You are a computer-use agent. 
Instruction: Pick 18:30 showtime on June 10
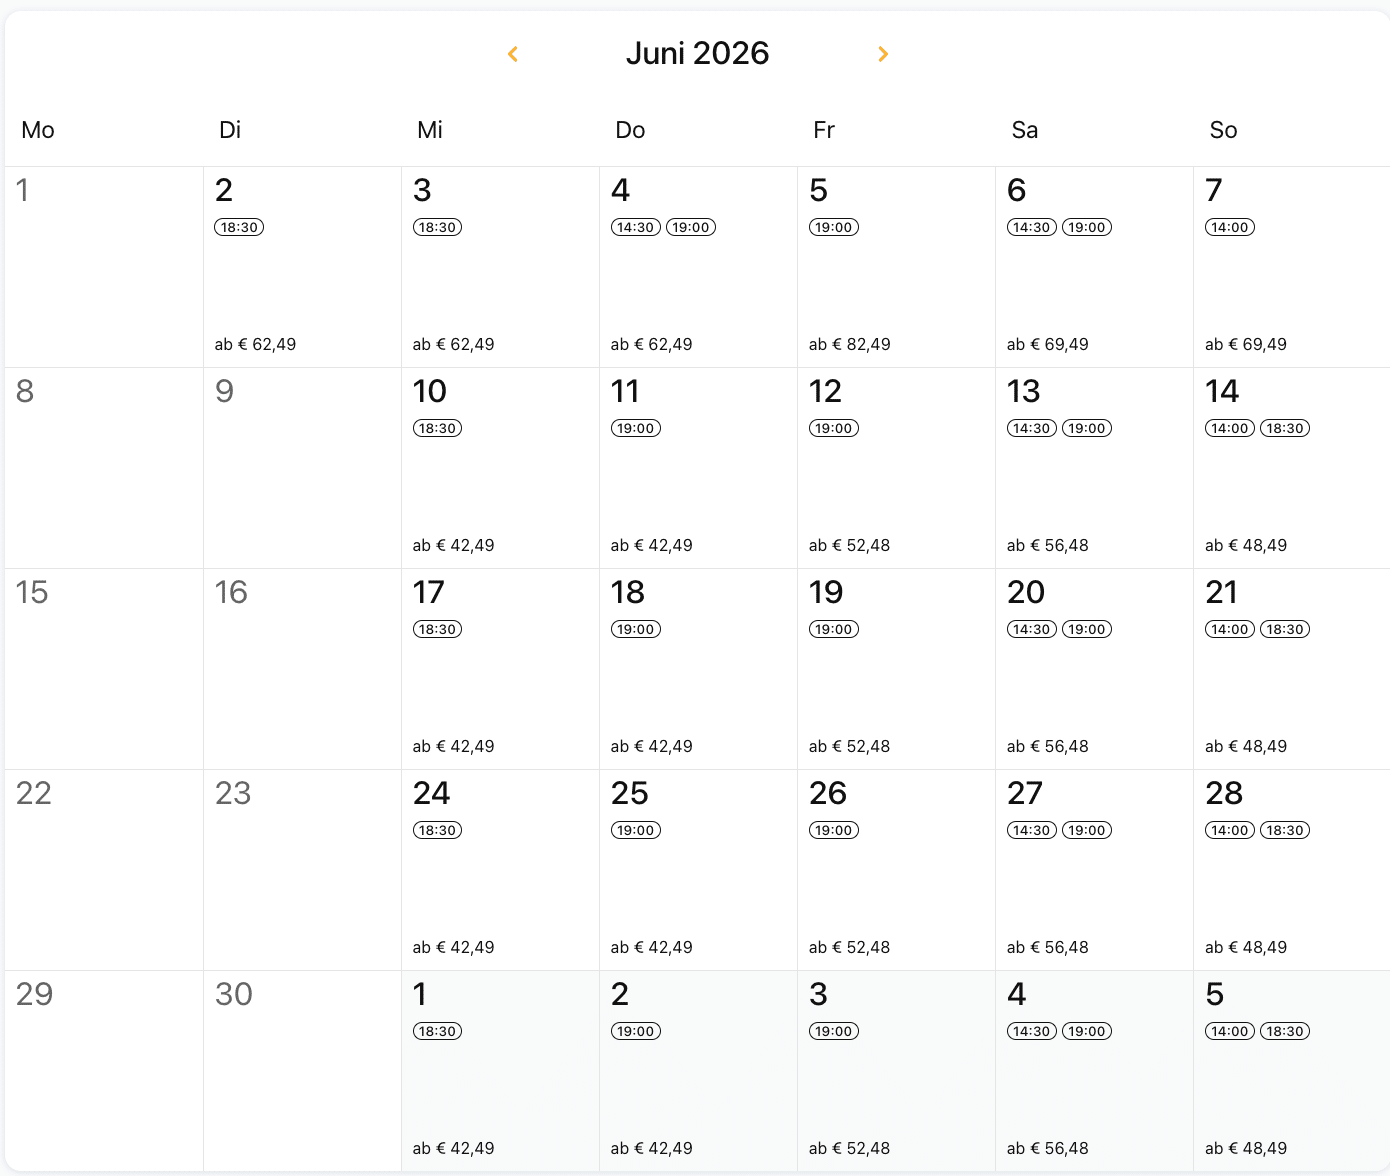(437, 428)
